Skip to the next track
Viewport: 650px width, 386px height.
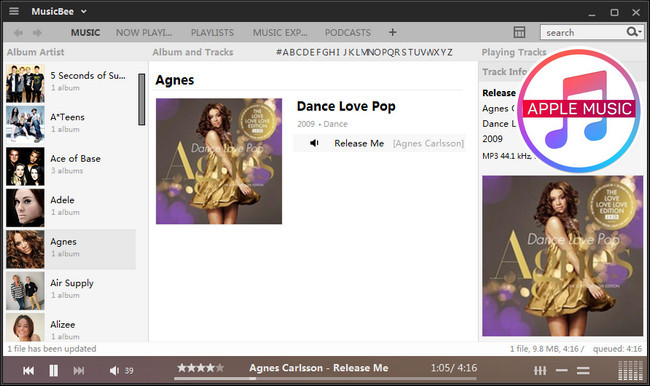79,371
